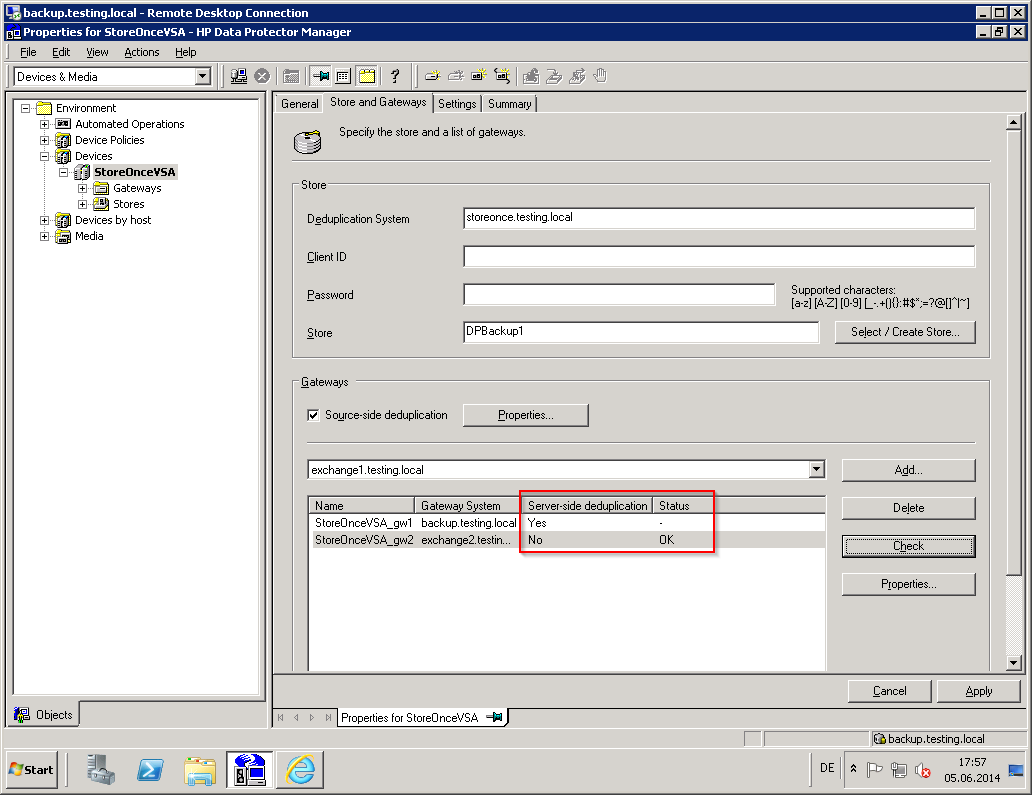
Task: Select the StoreOnceVSA_gw2 gateway row
Action: click(567, 540)
